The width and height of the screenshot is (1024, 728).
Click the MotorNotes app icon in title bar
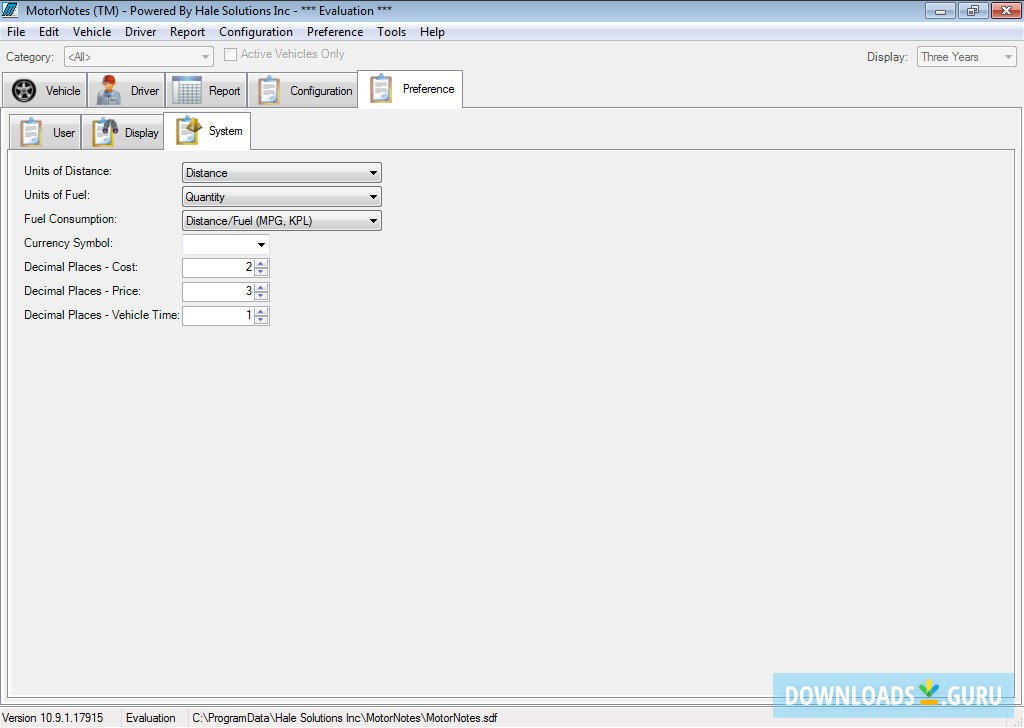[x=10, y=10]
